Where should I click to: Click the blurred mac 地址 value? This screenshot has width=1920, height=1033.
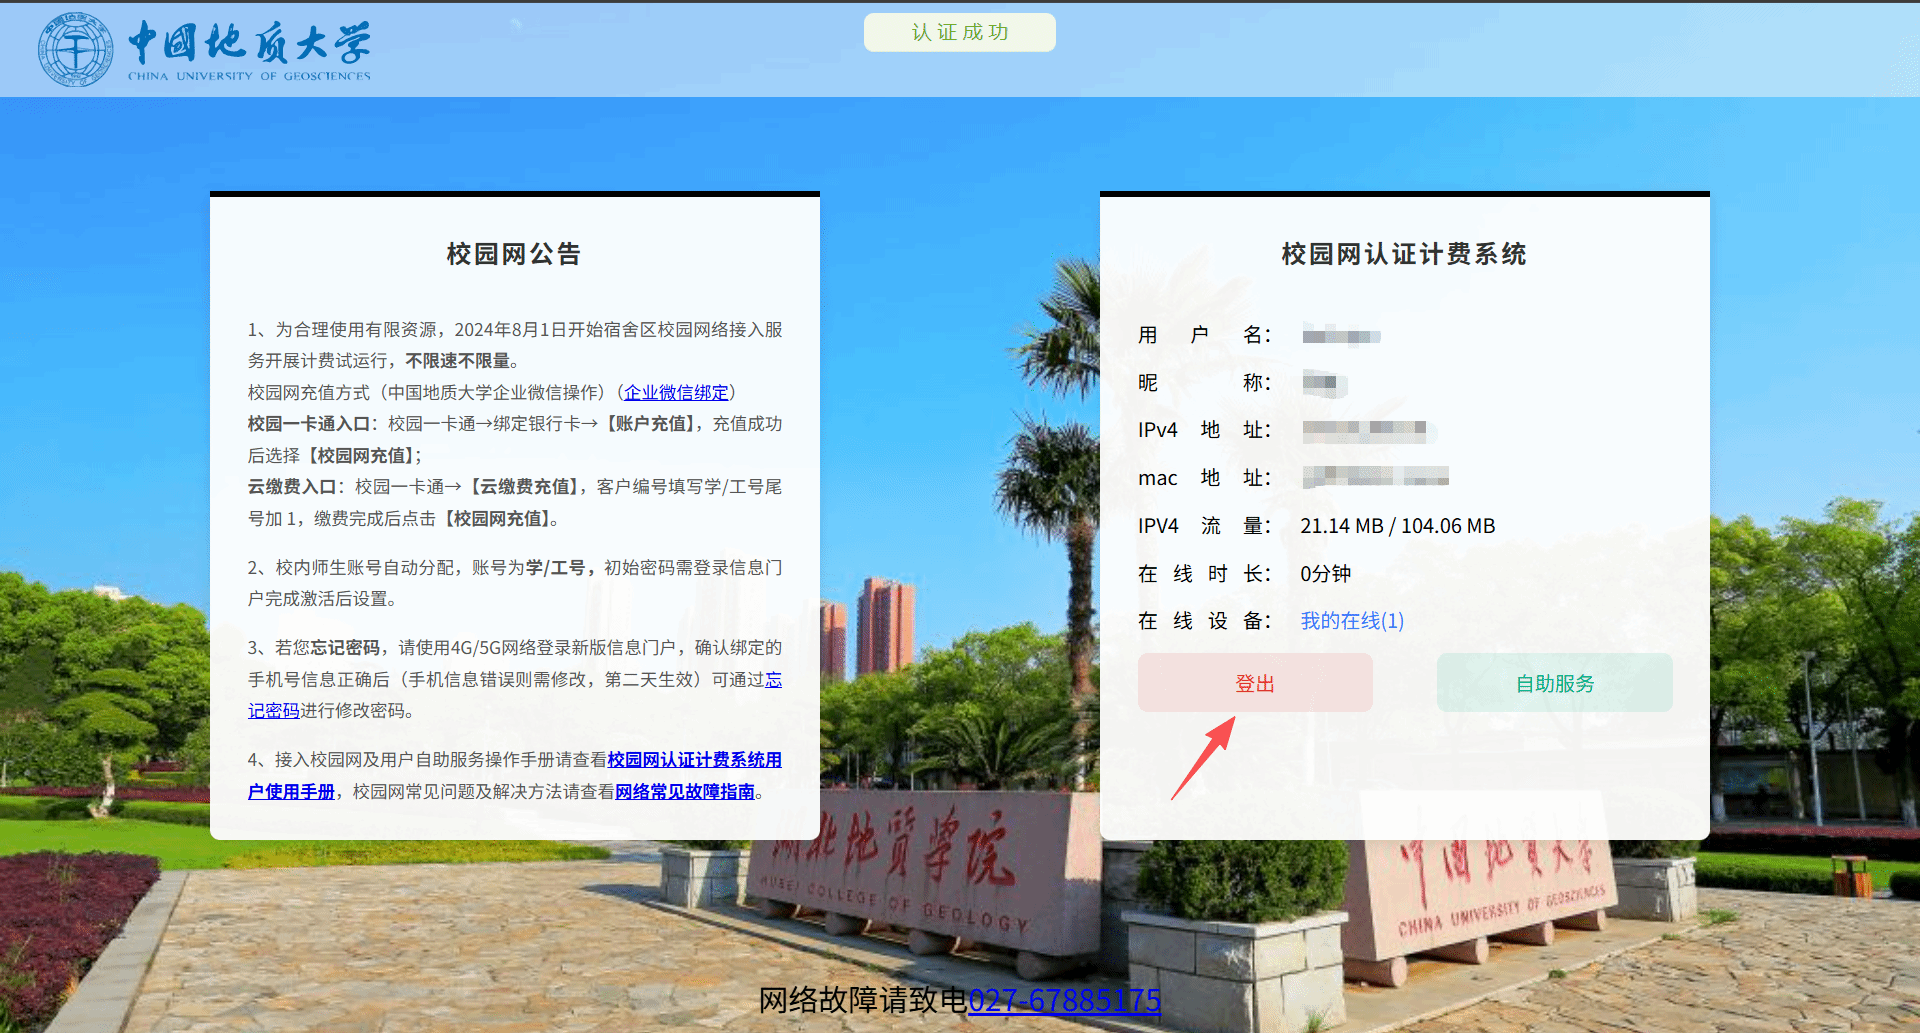tap(1376, 477)
